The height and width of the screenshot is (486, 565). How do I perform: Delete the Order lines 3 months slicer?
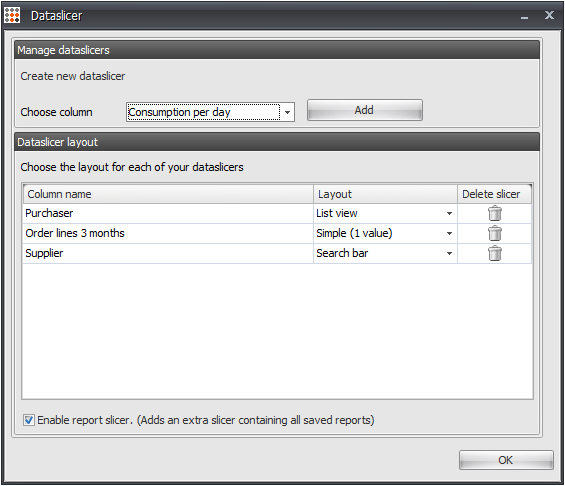(495, 233)
